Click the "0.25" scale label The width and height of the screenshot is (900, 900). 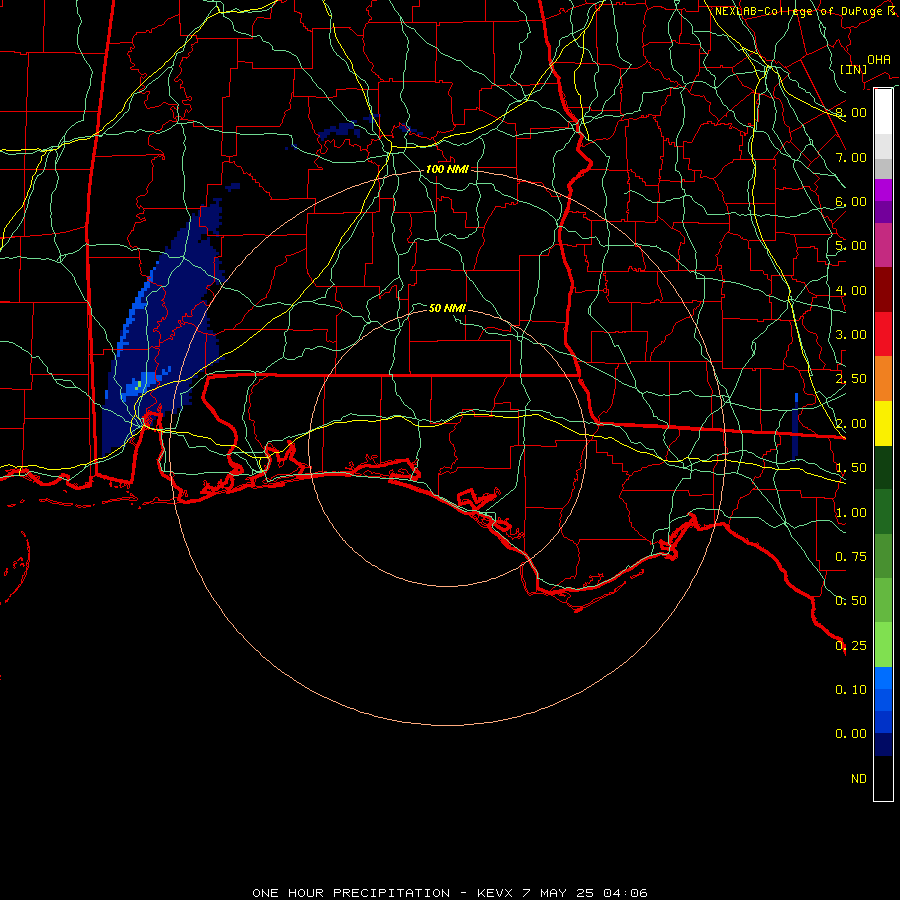pos(851,646)
